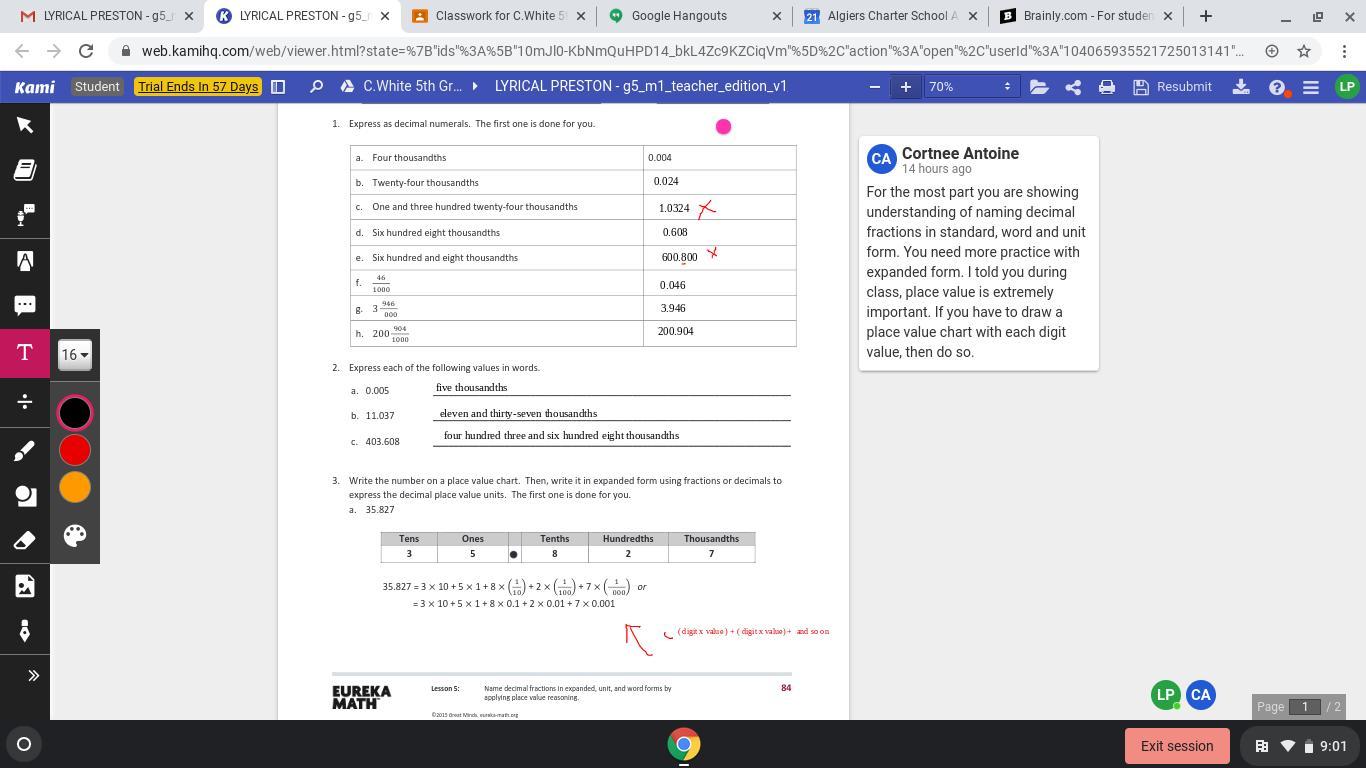Viewport: 1366px width, 768px height.
Task: Open the system tray showing 9:01
Action: tap(1302, 746)
